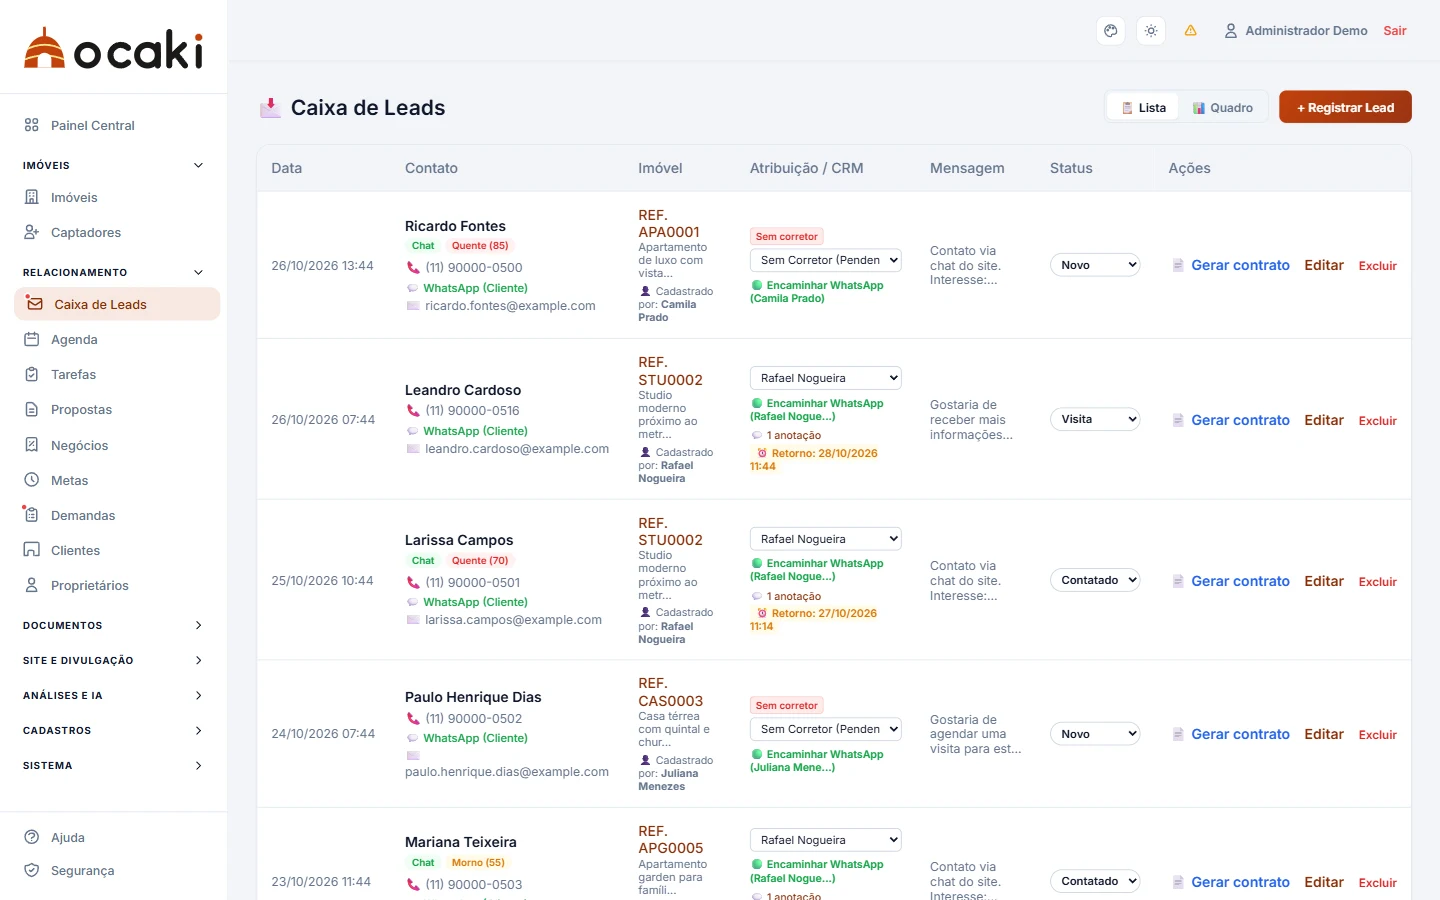The height and width of the screenshot is (900, 1440).
Task: Click the ocaki logo
Action: [x=114, y=48]
